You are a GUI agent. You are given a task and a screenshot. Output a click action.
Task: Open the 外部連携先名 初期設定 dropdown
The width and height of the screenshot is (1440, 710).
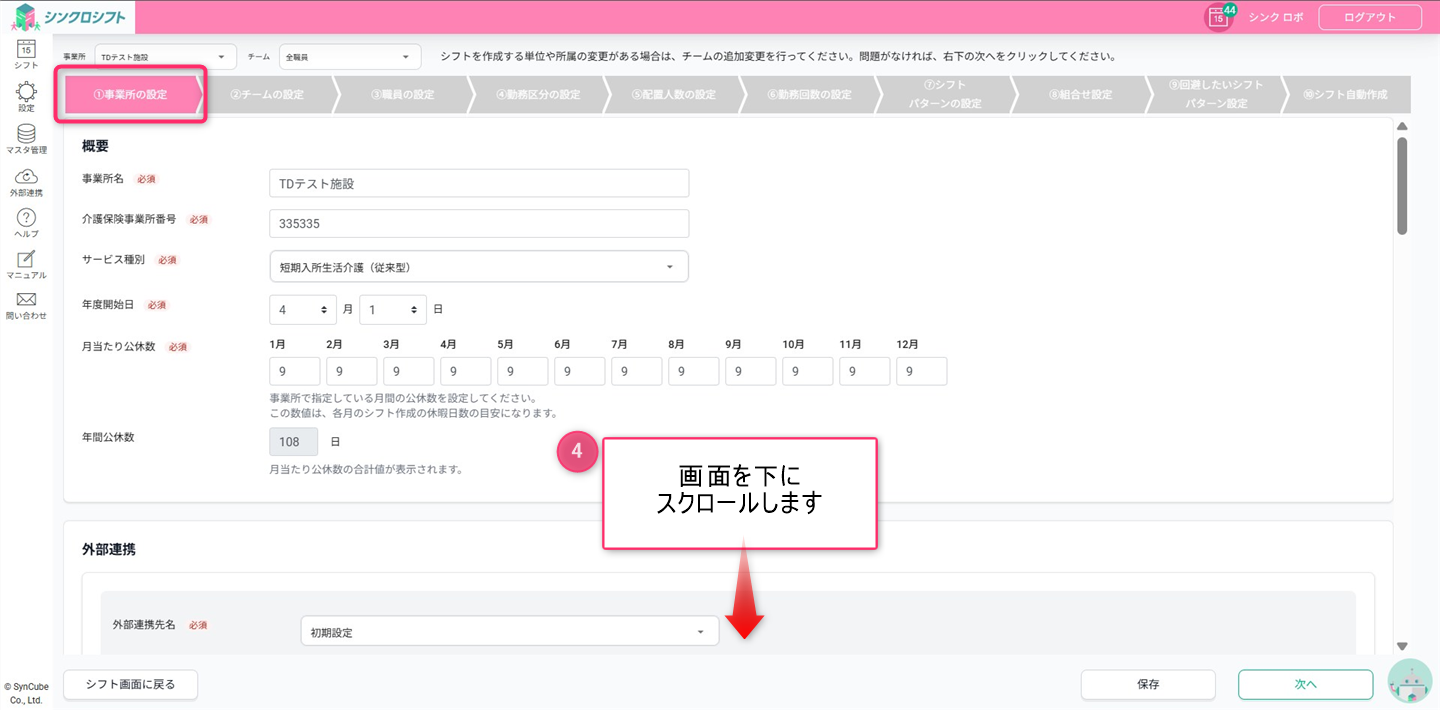click(509, 632)
